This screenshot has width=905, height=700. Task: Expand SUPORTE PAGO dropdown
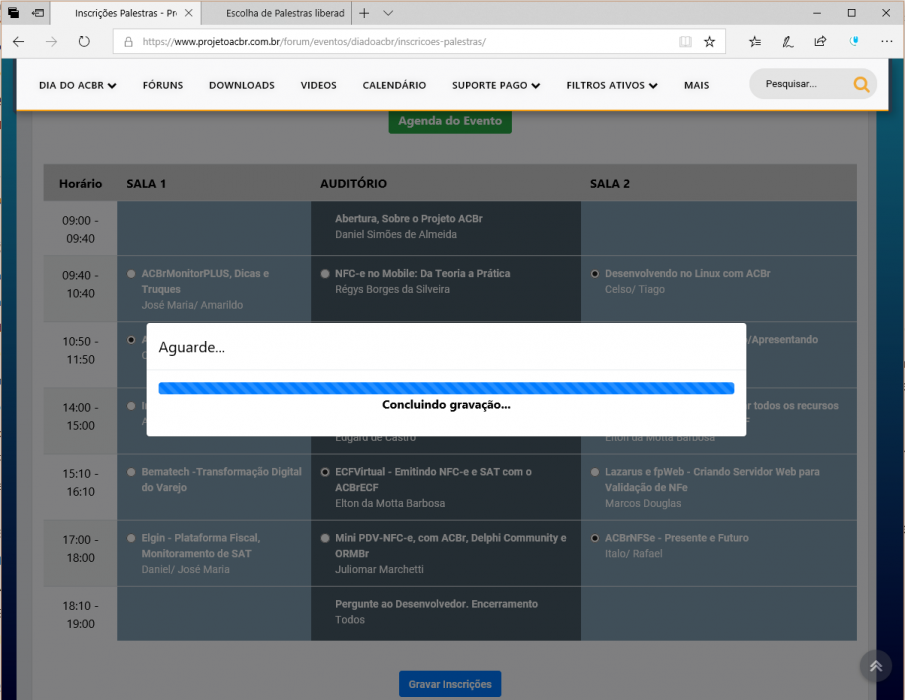[x=496, y=85]
